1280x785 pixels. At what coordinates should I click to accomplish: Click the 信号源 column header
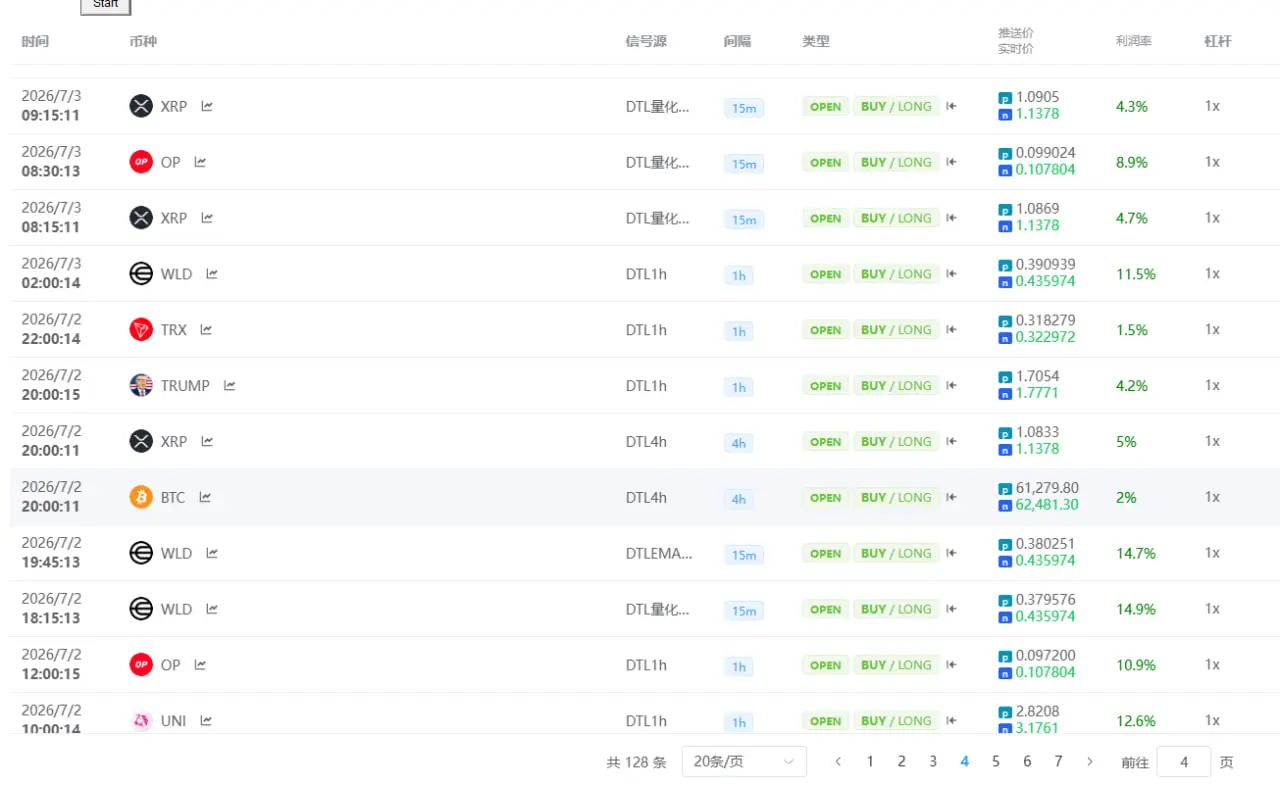pos(646,41)
